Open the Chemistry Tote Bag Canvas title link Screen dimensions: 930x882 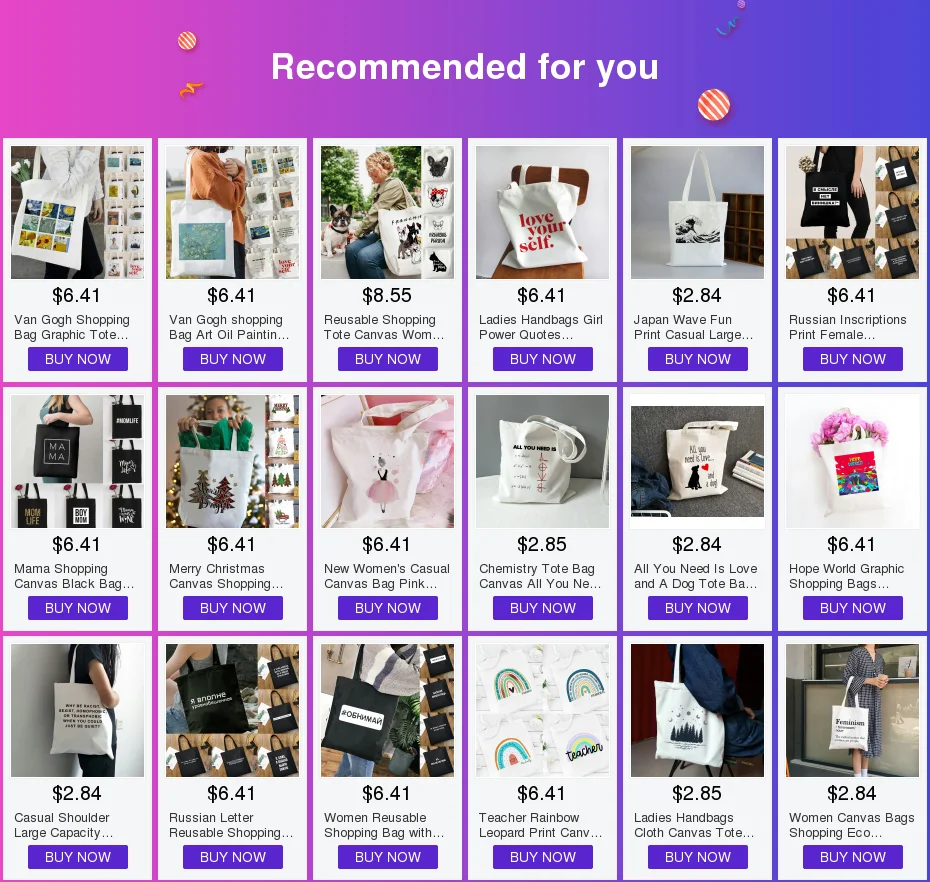pyautogui.click(x=540, y=576)
